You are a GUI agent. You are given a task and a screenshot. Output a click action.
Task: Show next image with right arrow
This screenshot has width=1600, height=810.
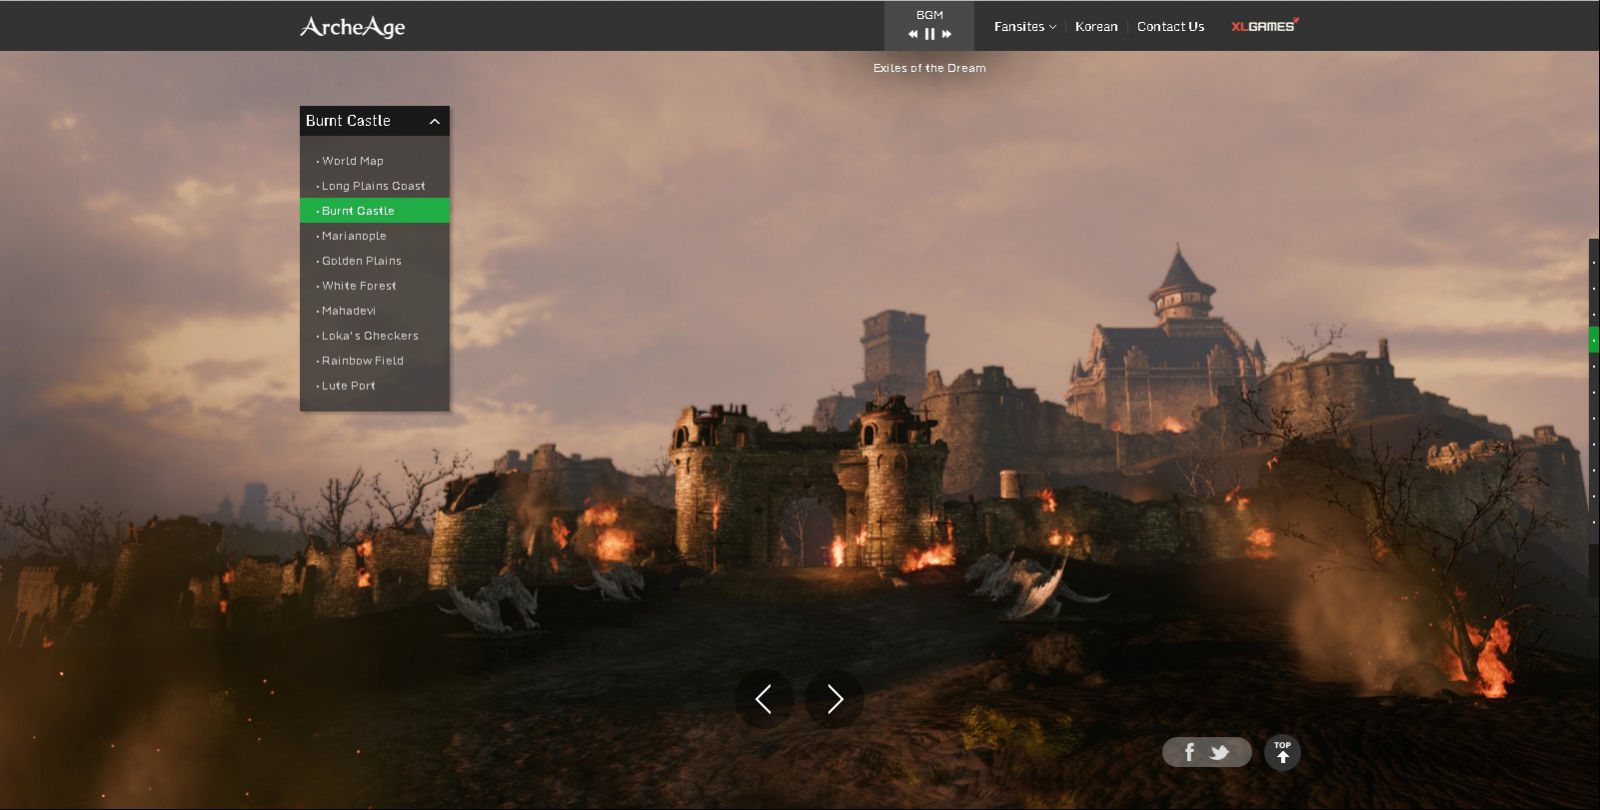click(834, 699)
